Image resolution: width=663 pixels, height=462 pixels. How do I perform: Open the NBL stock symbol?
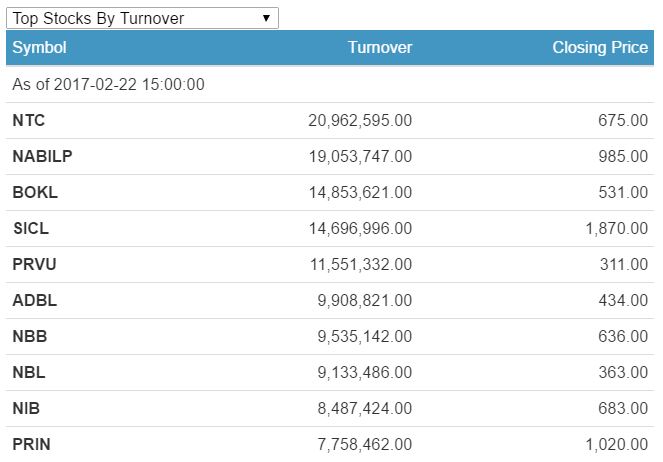29,373
